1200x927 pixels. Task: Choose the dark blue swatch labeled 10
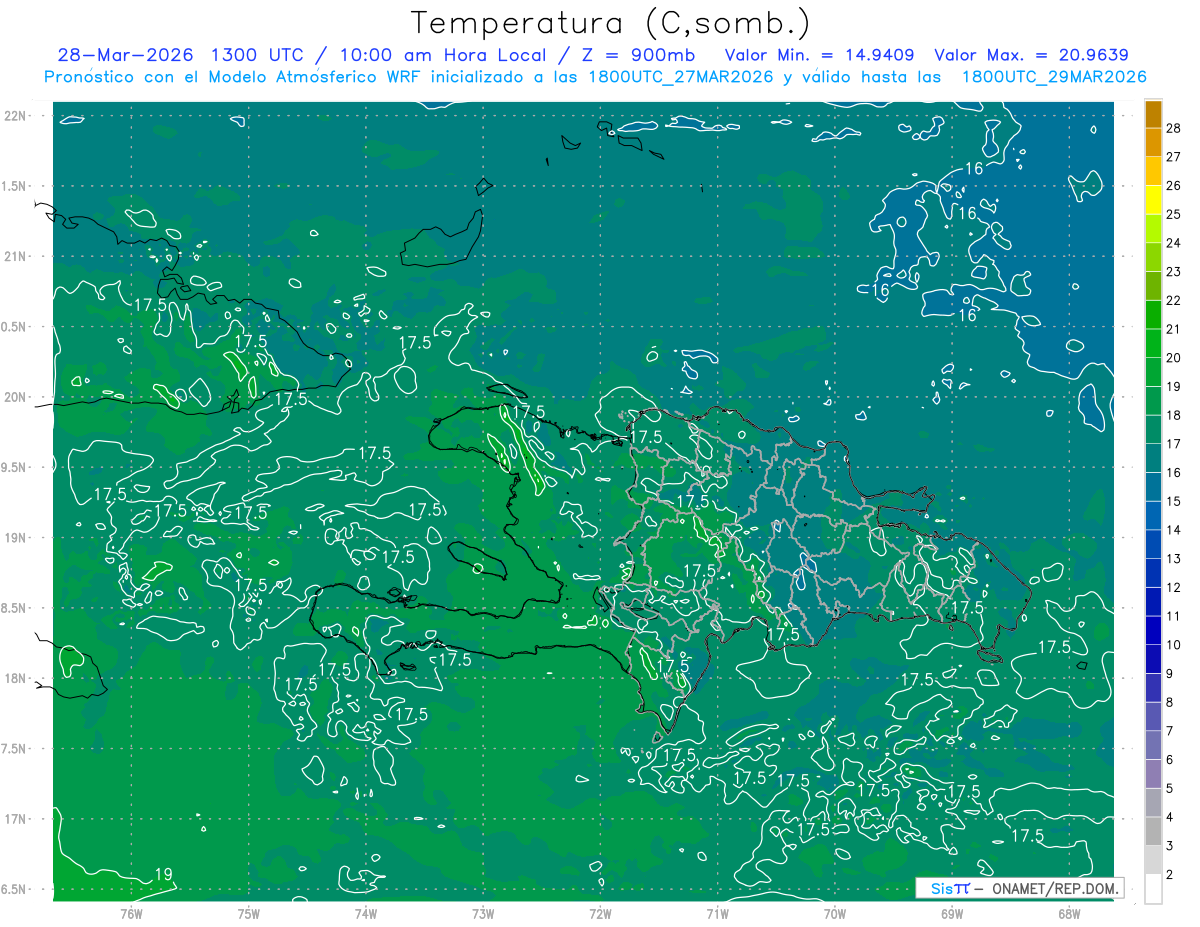[1153, 631]
